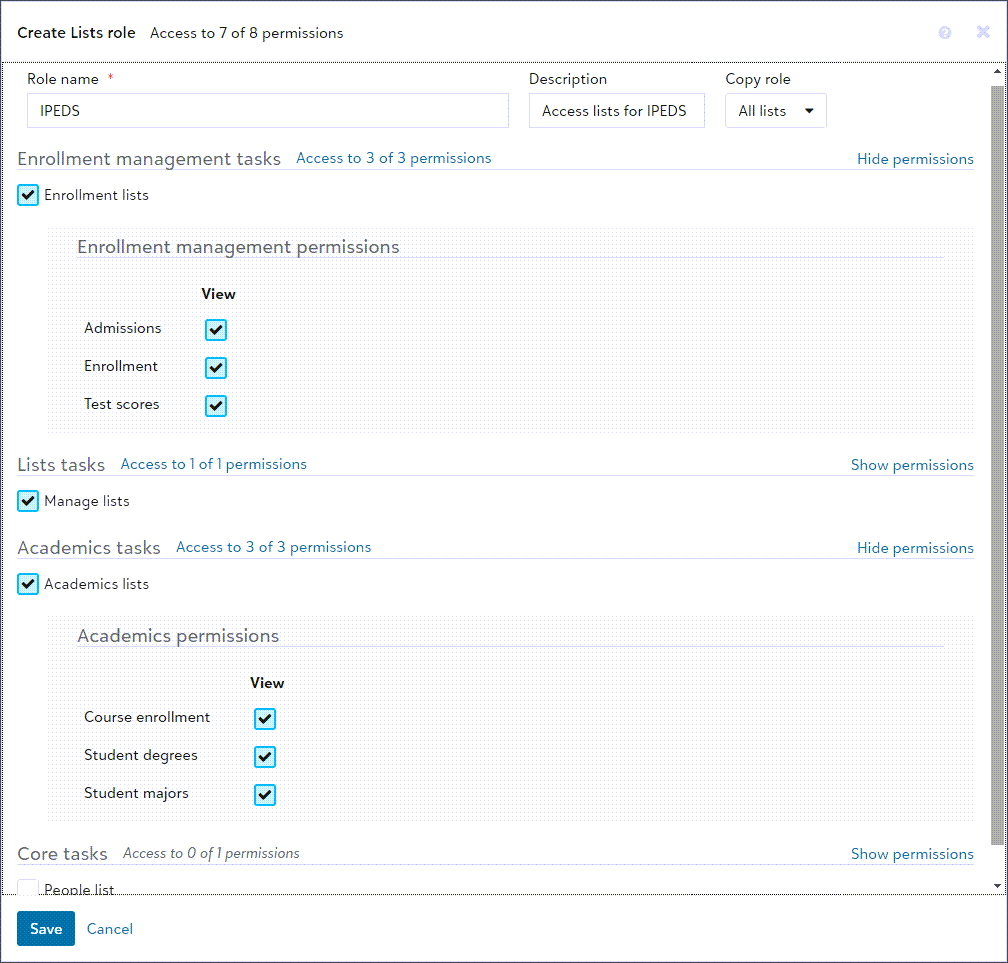
Task: Toggle the Enrollment View checkbox
Action: pos(216,368)
